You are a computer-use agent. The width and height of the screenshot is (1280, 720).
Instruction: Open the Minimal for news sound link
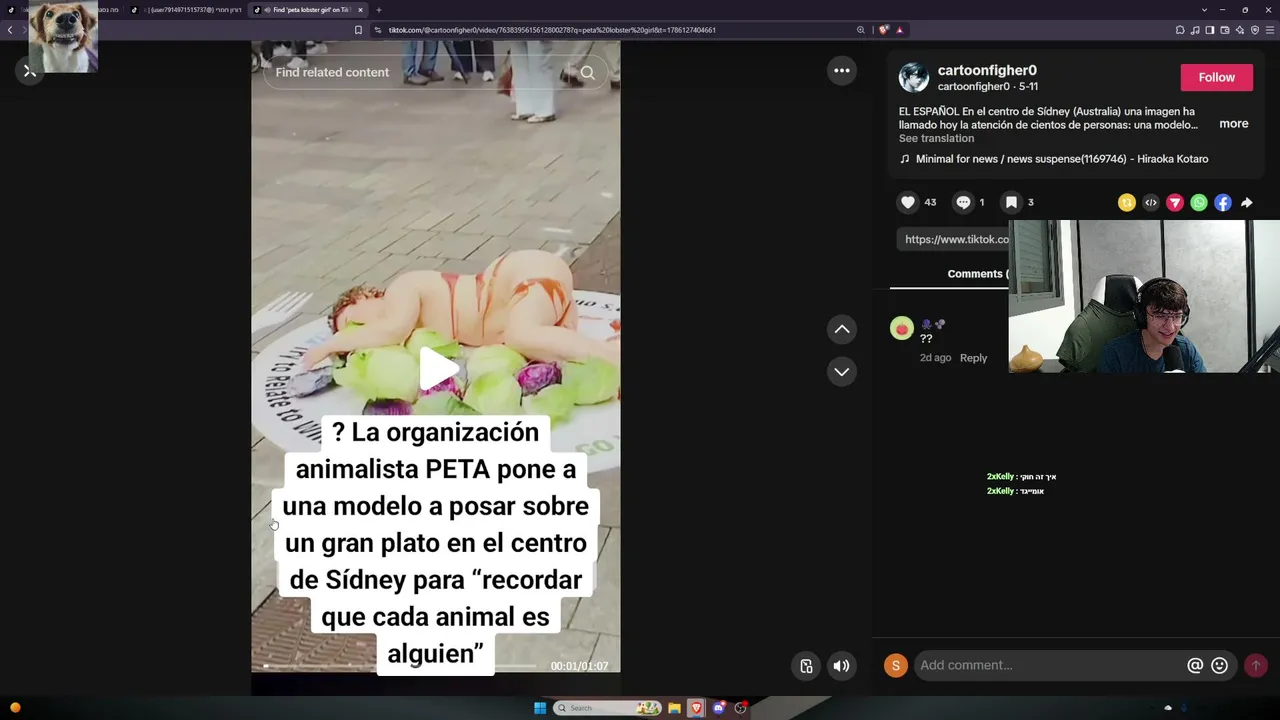click(x=1062, y=159)
